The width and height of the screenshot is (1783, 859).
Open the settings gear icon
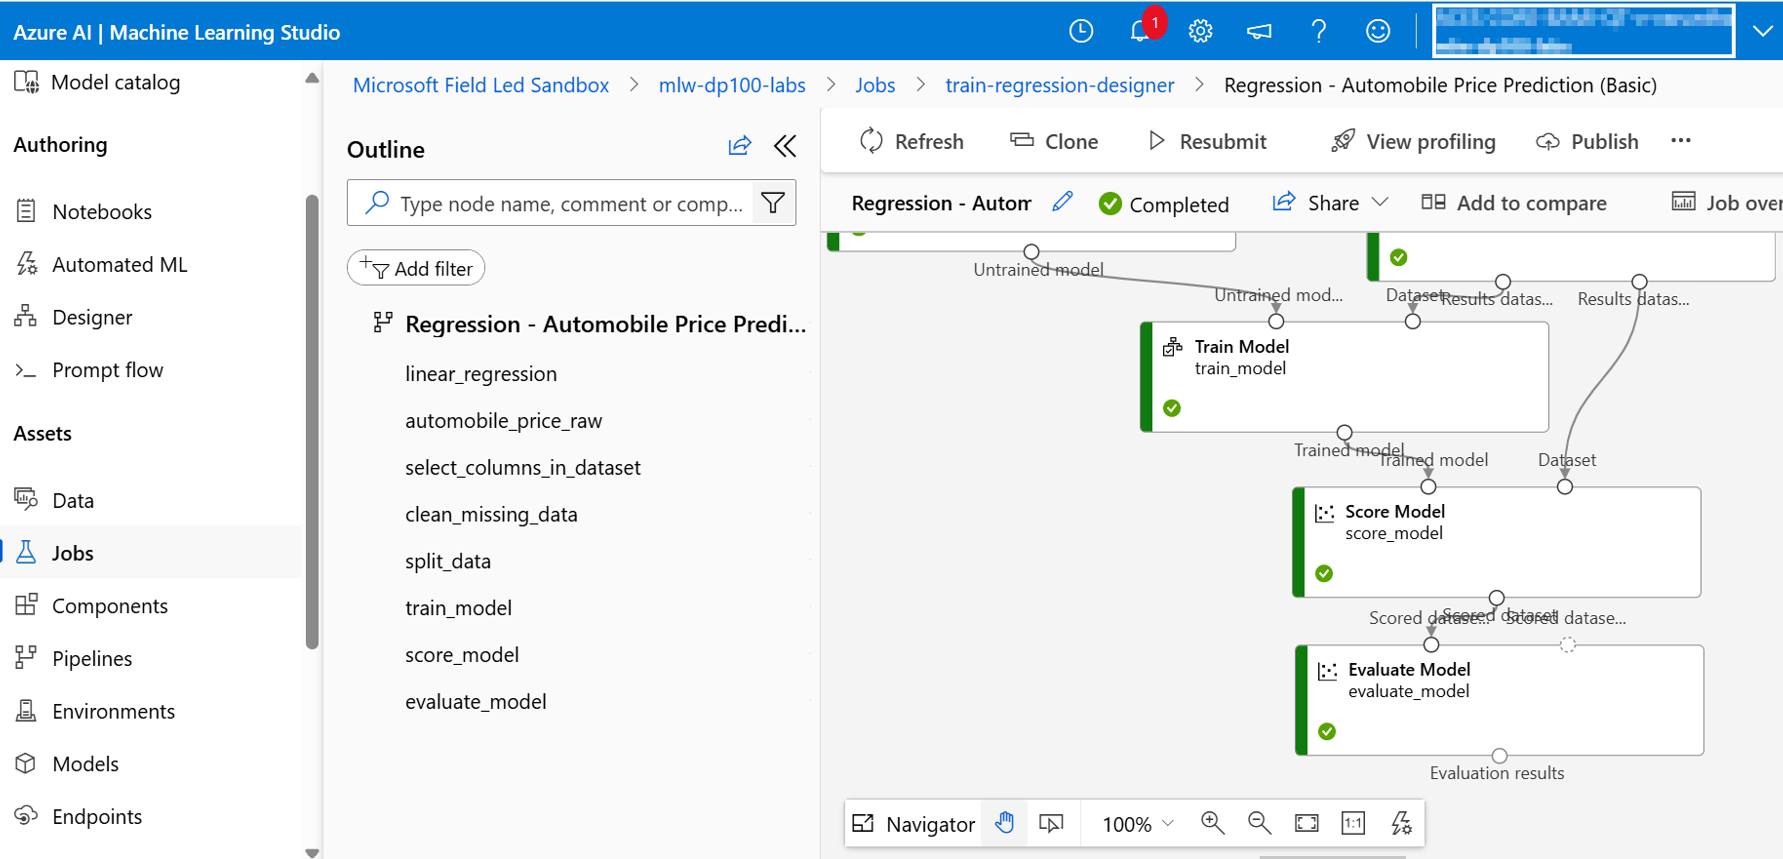(1200, 31)
